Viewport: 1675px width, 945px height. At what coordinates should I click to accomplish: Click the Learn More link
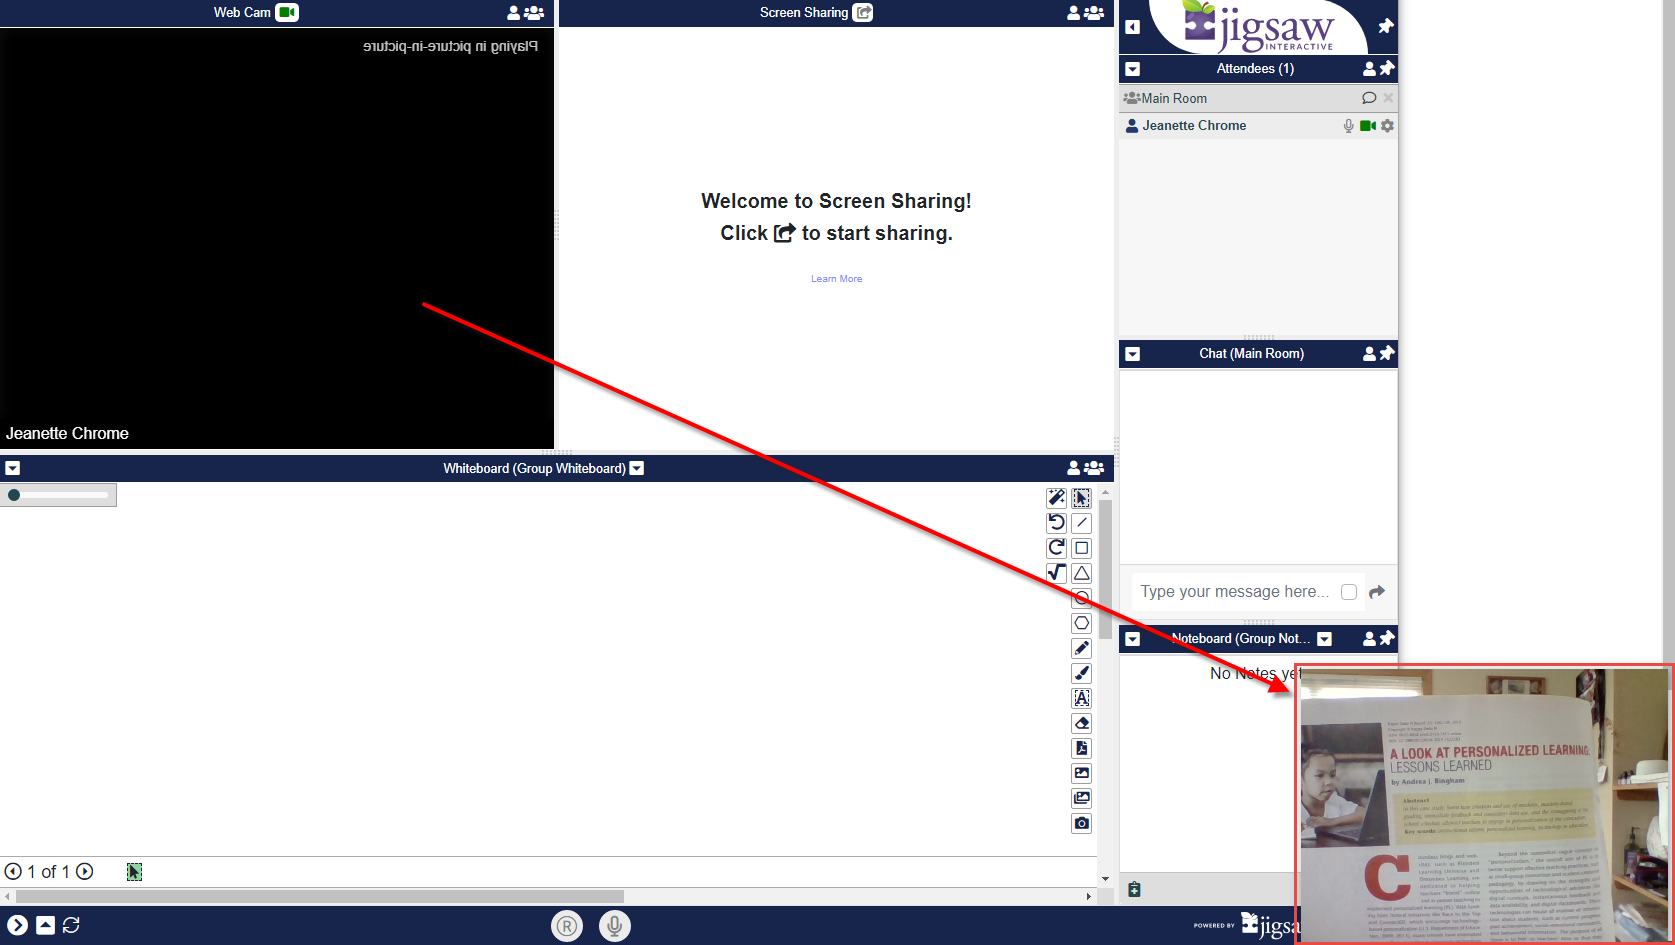coord(836,279)
